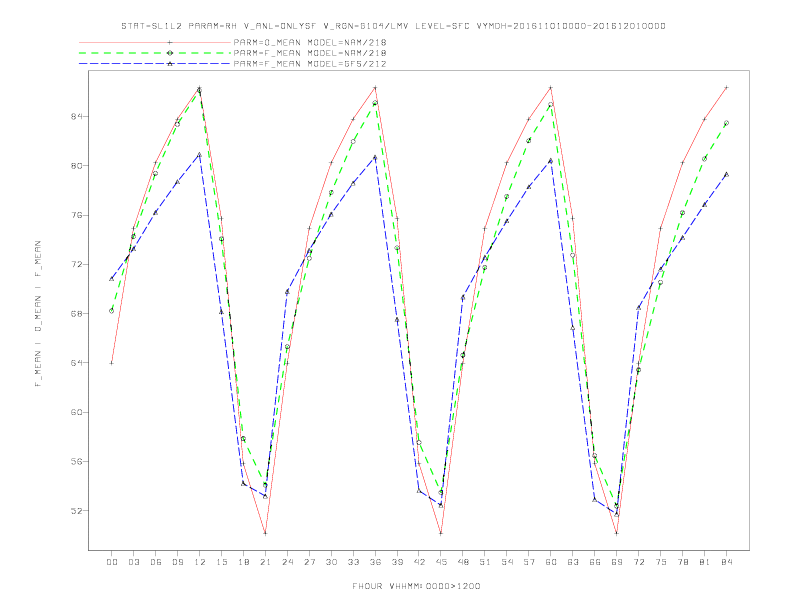Click y-axis tick label 64
792x612 pixels.
tap(76, 363)
